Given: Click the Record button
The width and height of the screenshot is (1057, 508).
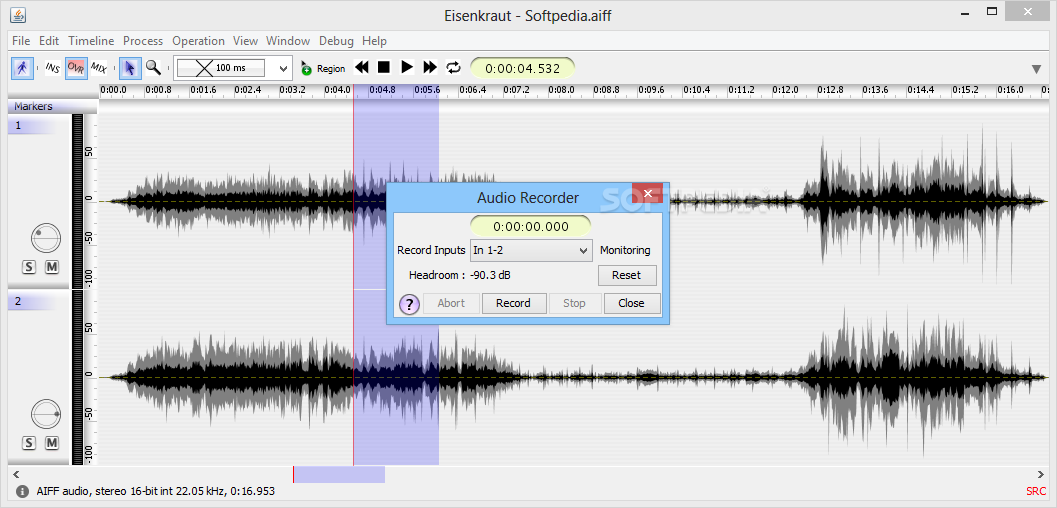Looking at the screenshot, I should tap(513, 303).
